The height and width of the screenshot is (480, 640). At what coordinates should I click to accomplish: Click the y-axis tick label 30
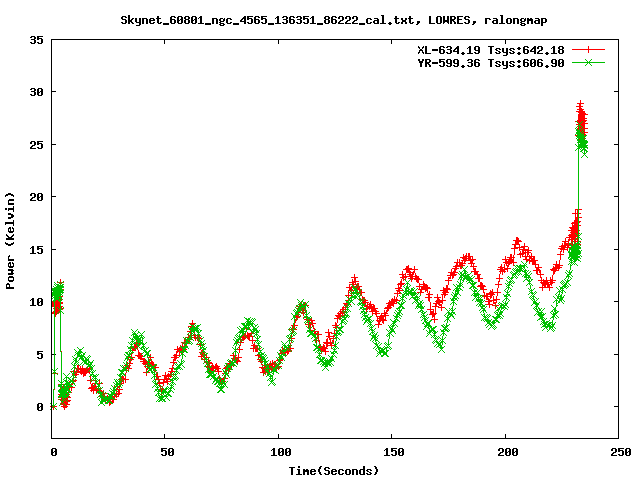[36, 92]
